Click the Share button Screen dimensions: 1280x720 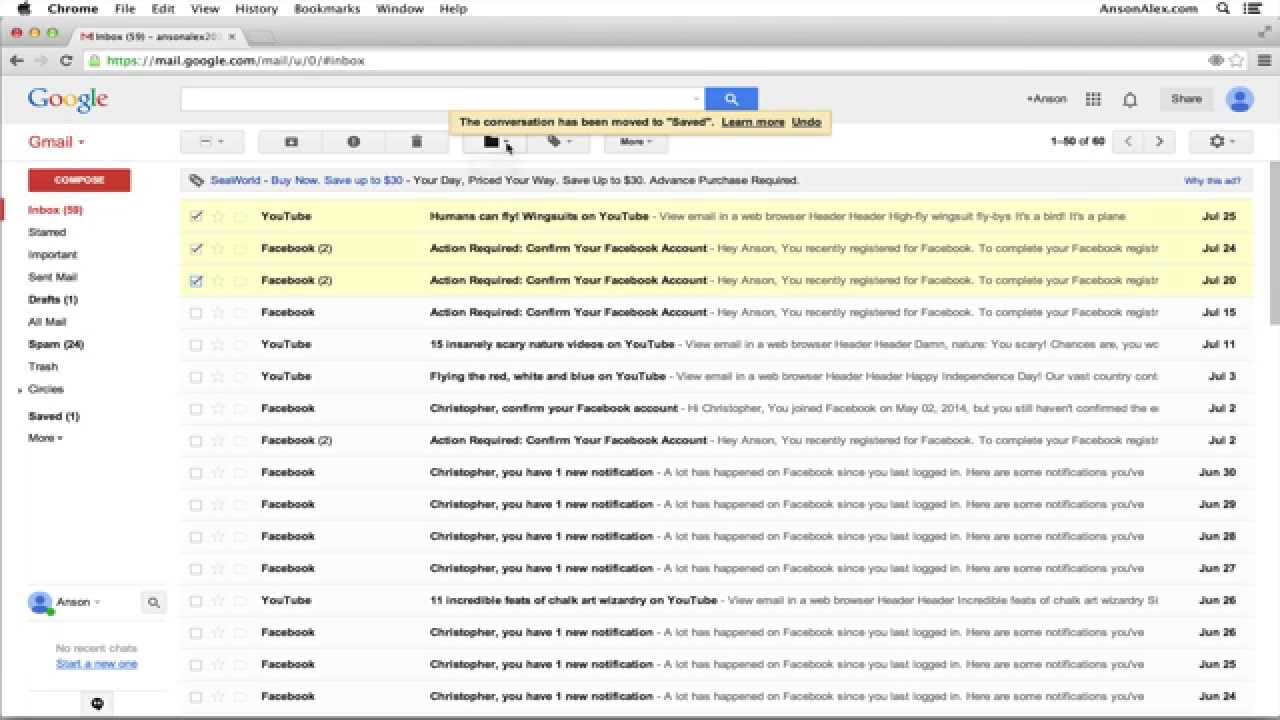(x=1186, y=99)
